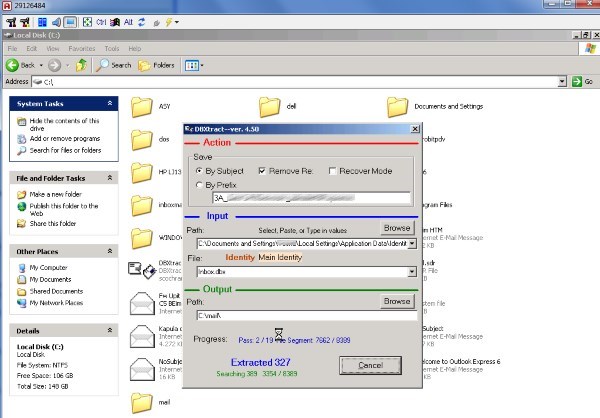This screenshot has width=600, height=418.
Task: Click the Views icon in Explorer toolbar
Action: coord(192,65)
